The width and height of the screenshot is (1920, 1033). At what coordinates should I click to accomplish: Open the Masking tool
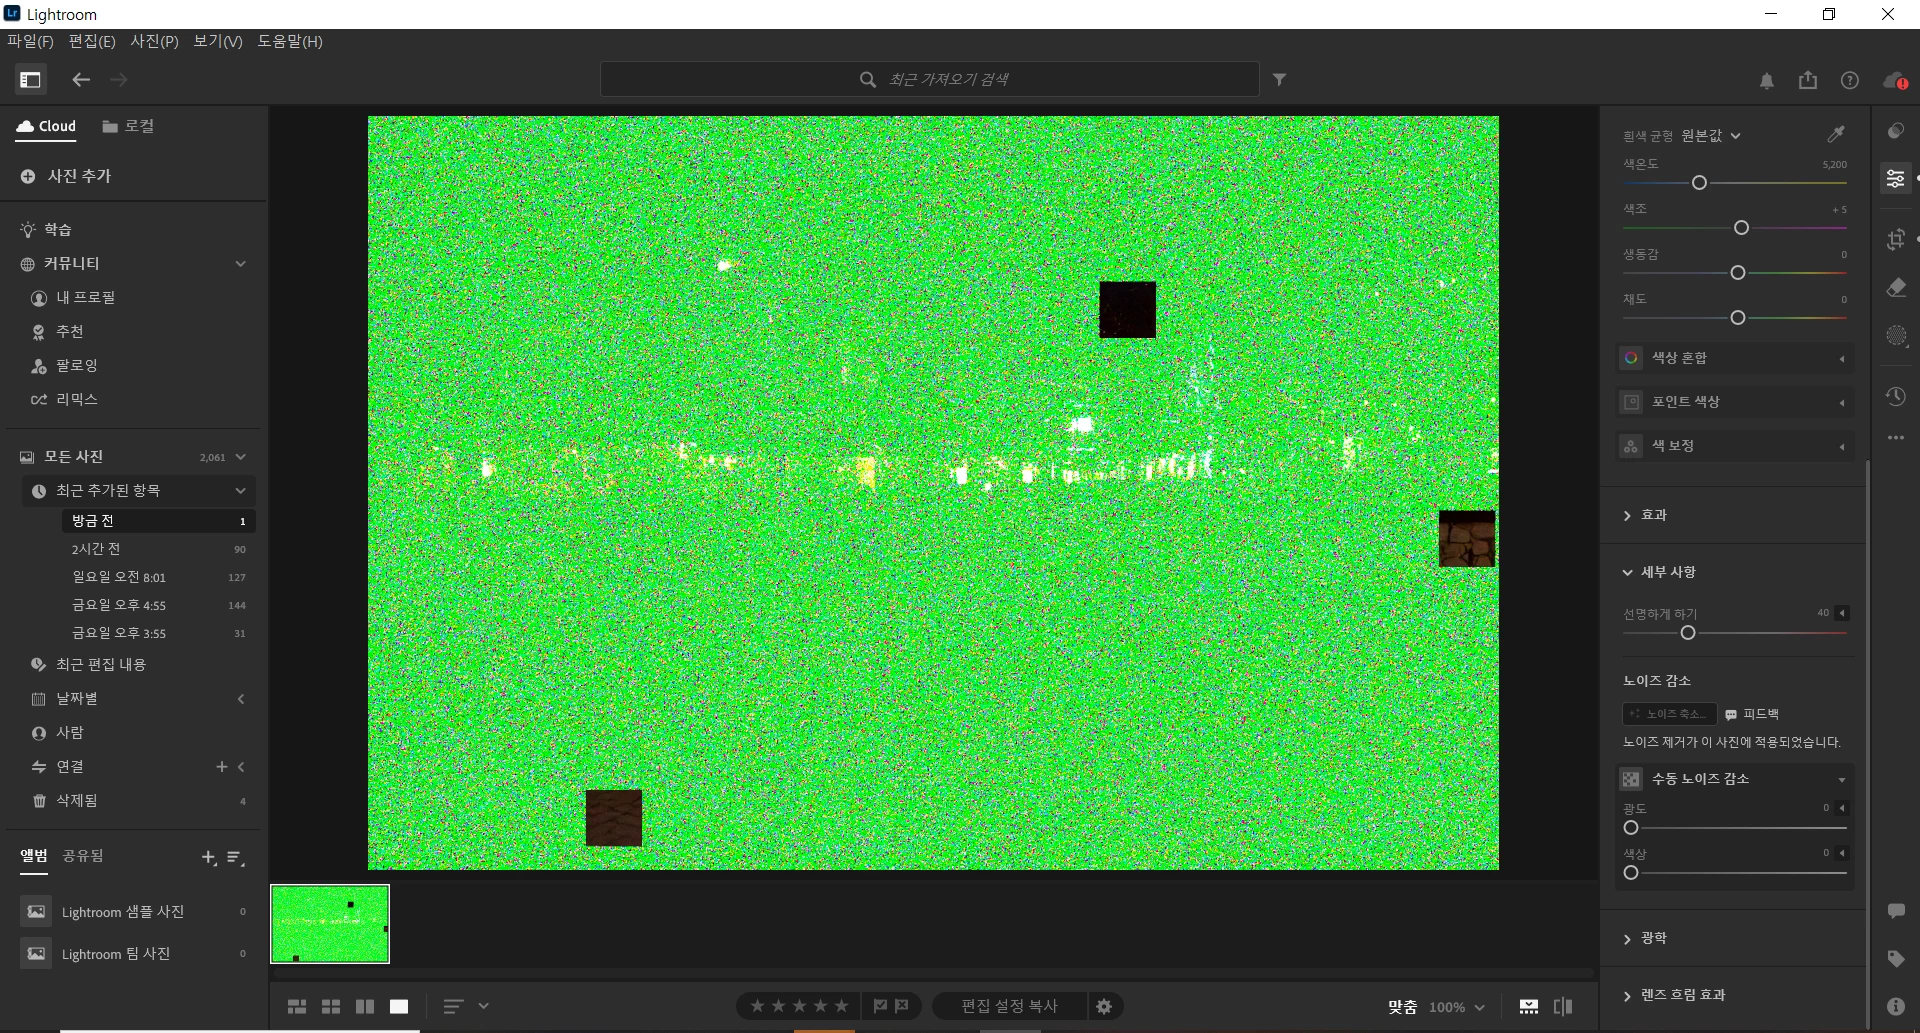1896,336
